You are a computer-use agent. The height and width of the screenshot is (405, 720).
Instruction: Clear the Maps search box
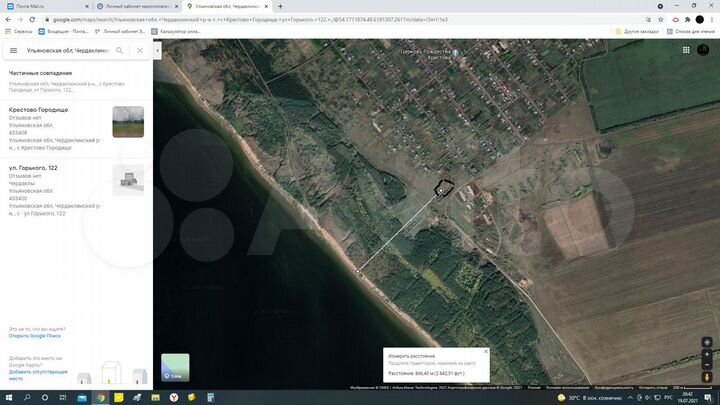[x=140, y=50]
